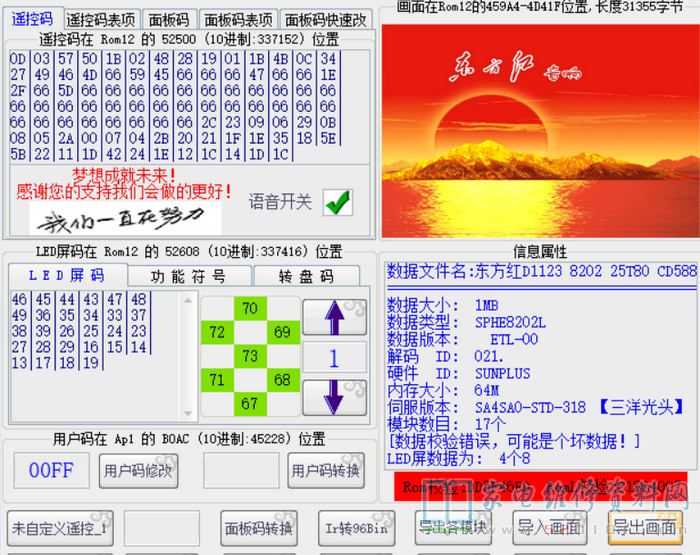This screenshot has height=555, width=700.
Task: Click the 内存大小 64M line
Action: [443, 390]
